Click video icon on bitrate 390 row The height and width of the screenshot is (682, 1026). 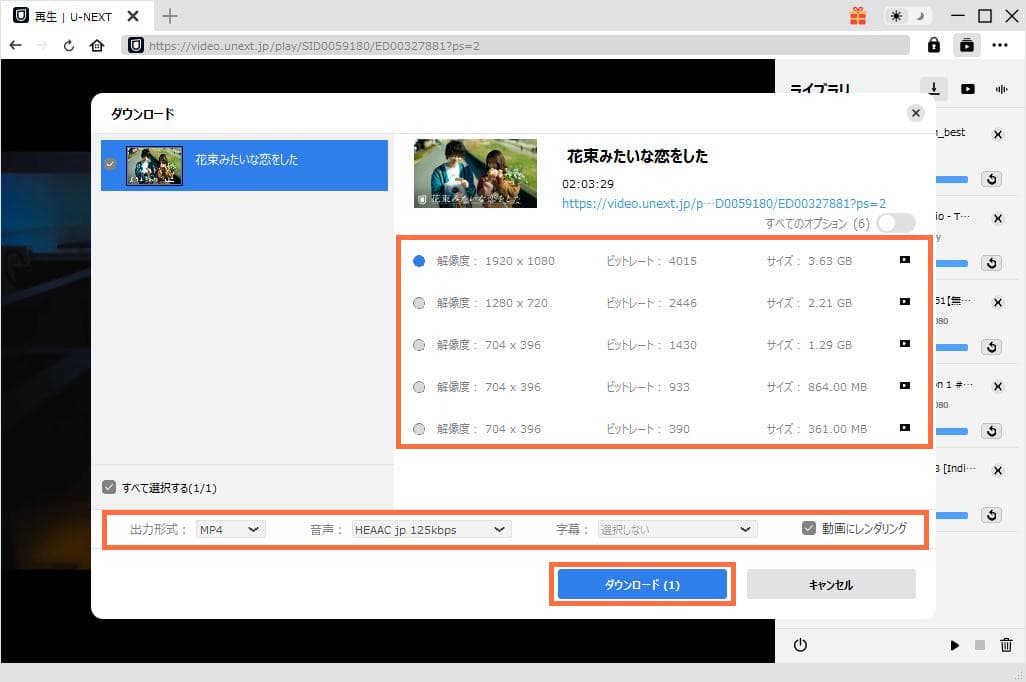(904, 427)
